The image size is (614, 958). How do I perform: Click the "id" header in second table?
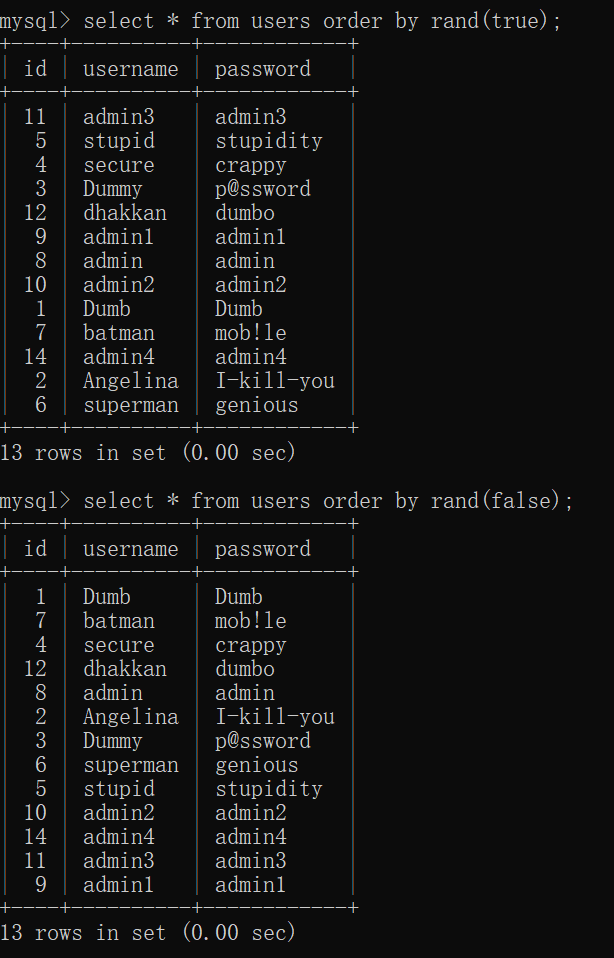tap(35, 549)
